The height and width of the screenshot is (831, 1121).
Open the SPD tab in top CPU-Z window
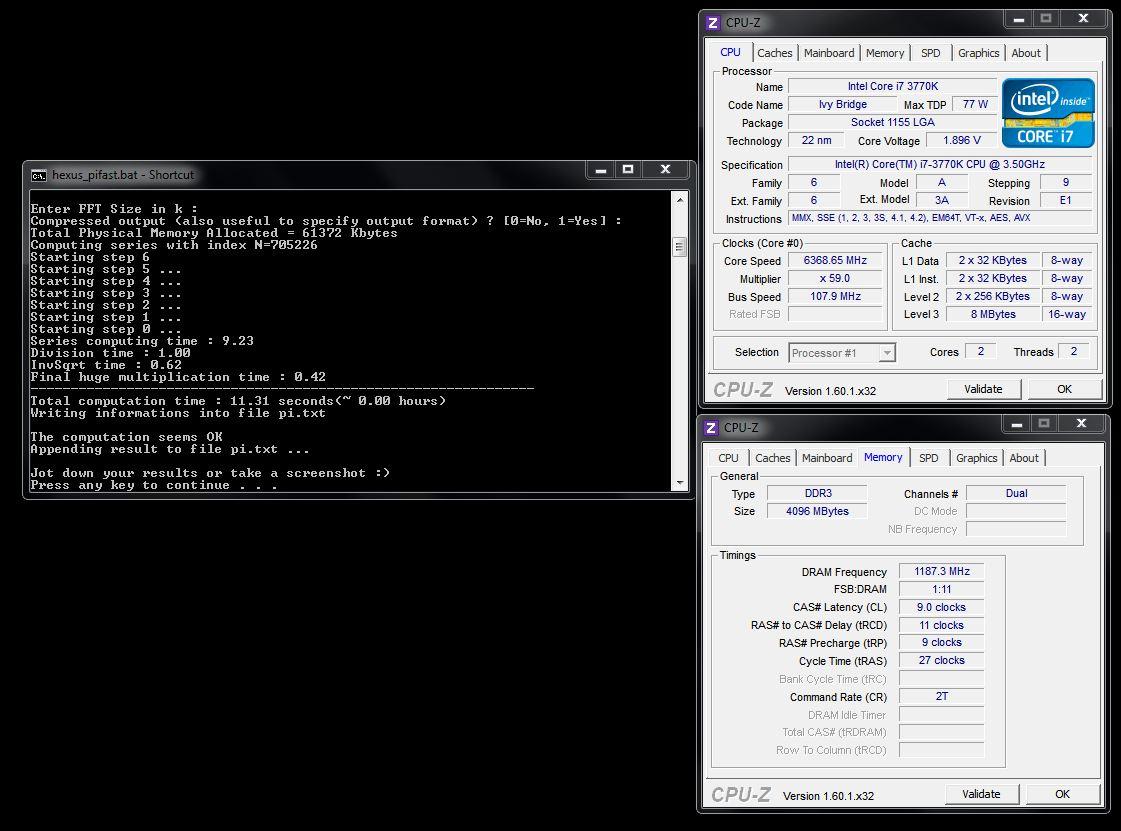[930, 53]
